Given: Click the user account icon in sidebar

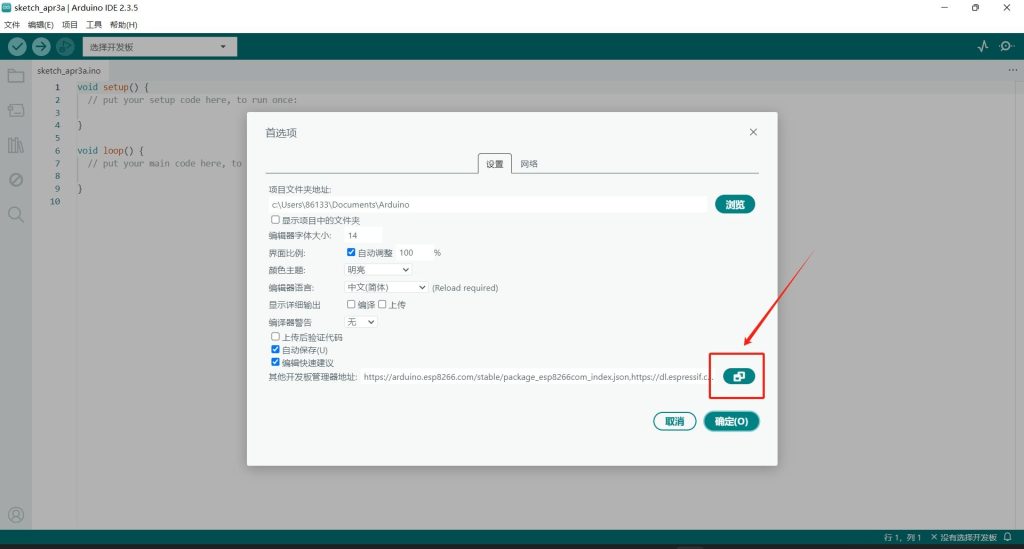Looking at the screenshot, I should click(x=16, y=515).
